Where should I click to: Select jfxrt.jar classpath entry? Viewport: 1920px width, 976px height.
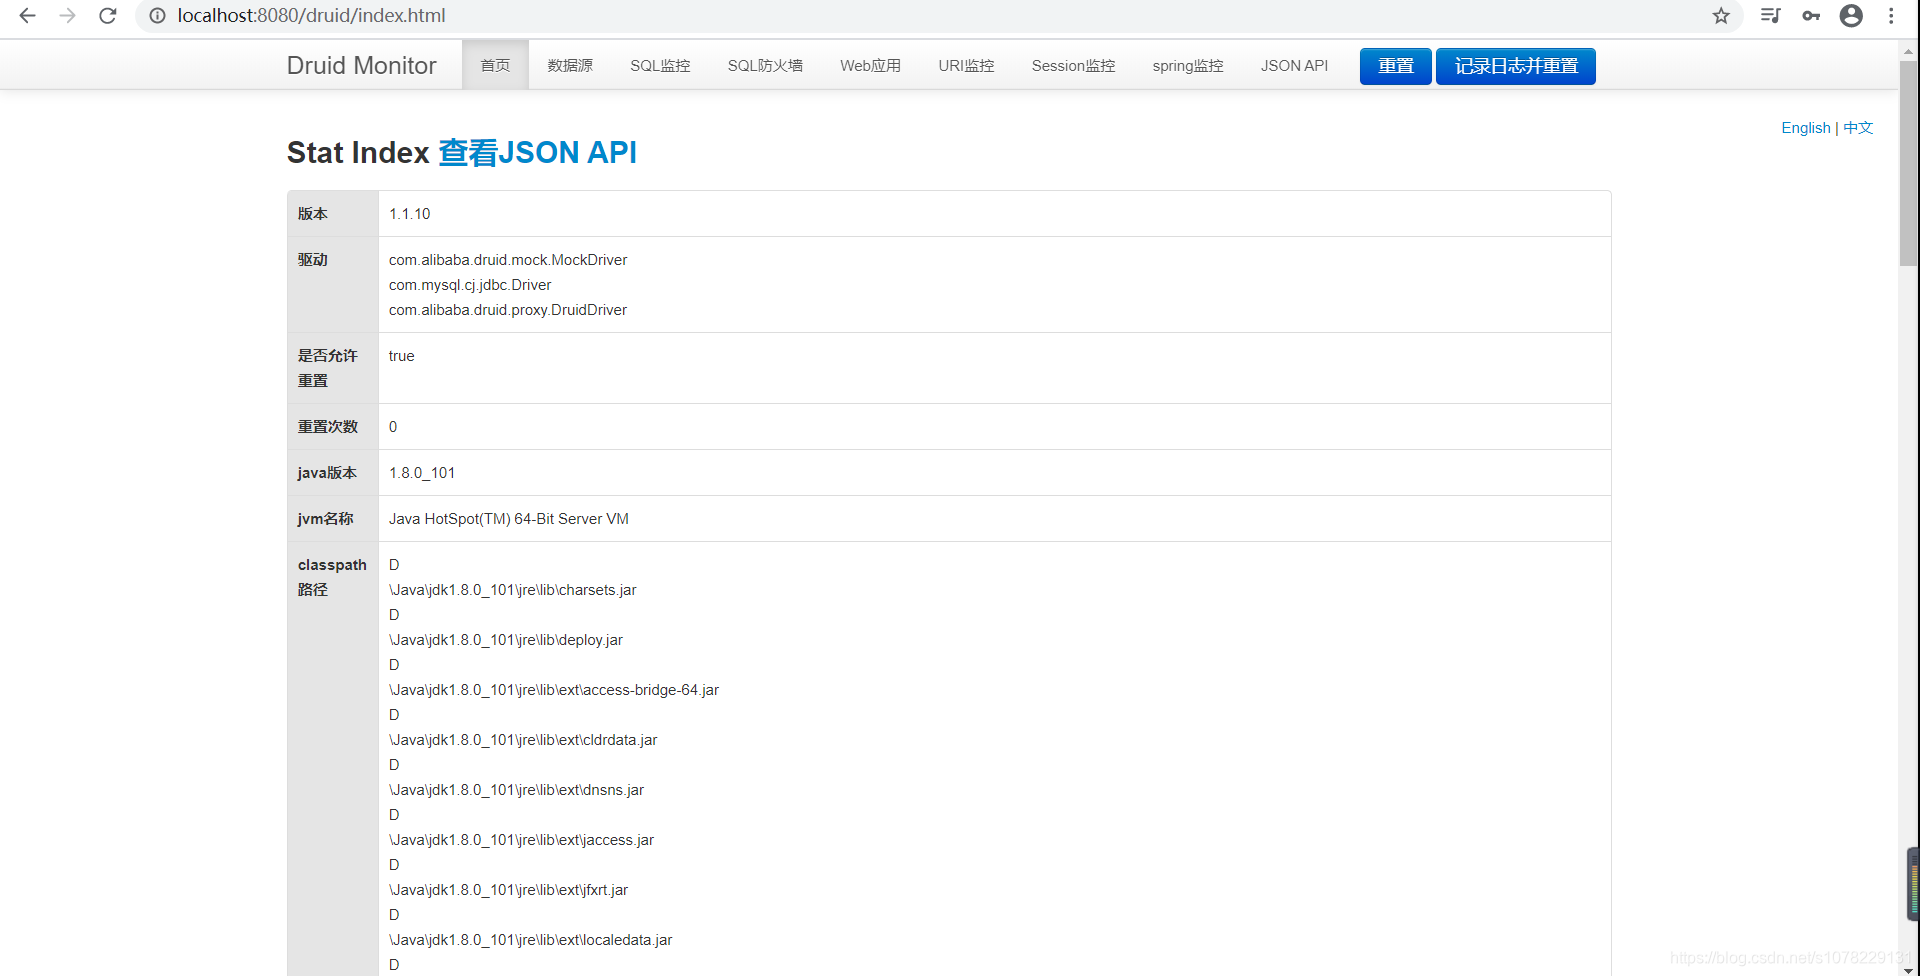tap(508, 890)
